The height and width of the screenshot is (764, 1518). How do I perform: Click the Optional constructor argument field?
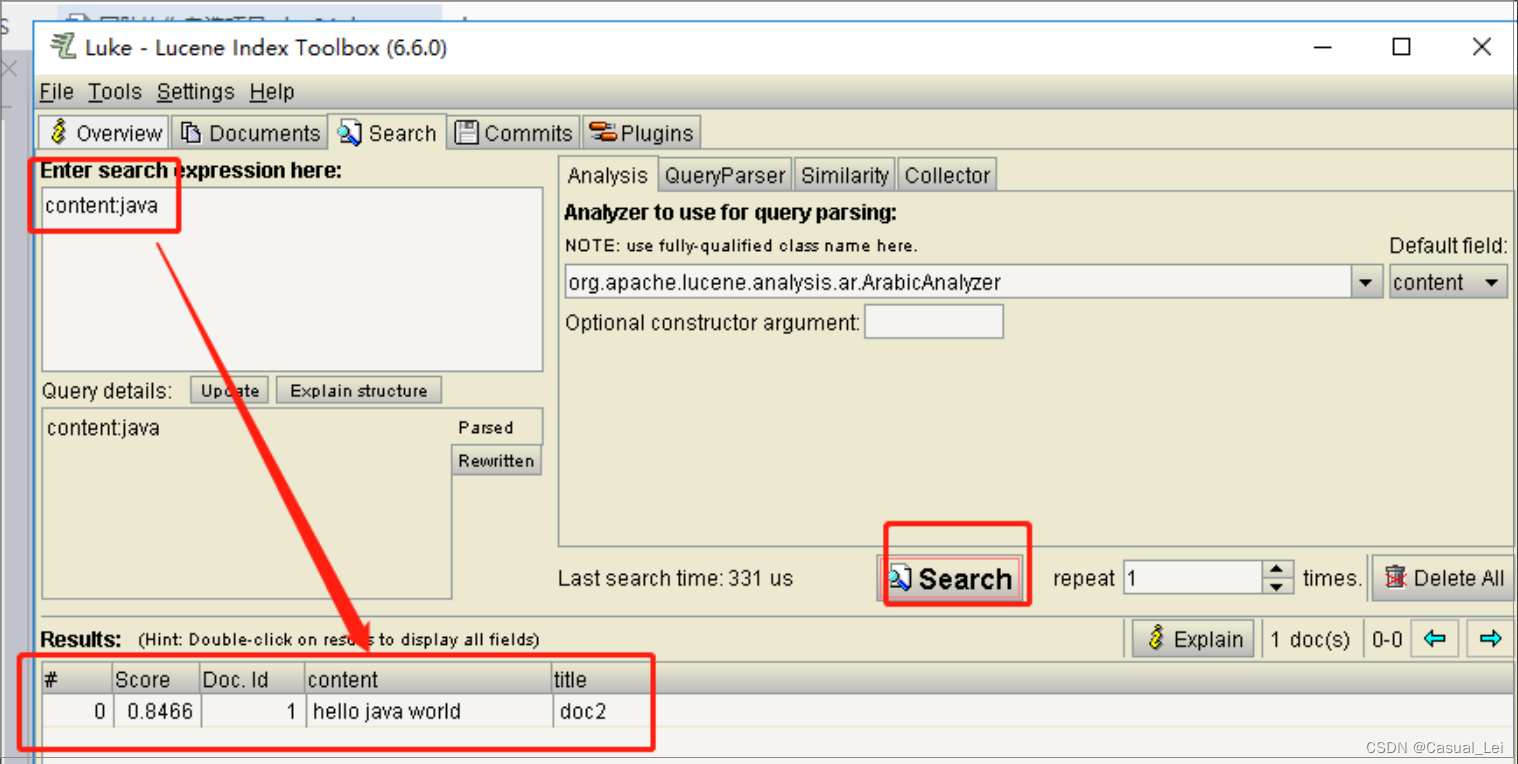pyautogui.click(x=933, y=321)
